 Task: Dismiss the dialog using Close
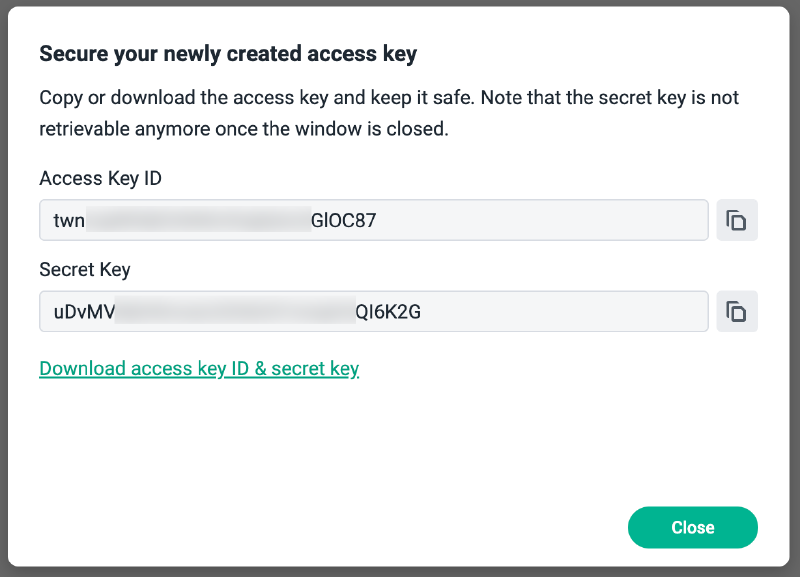point(692,527)
